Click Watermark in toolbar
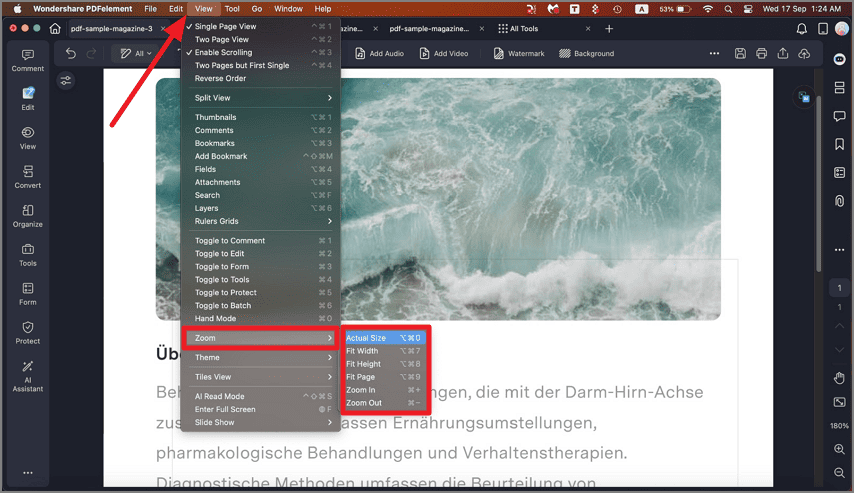Image resolution: width=854 pixels, height=493 pixels. [519, 53]
